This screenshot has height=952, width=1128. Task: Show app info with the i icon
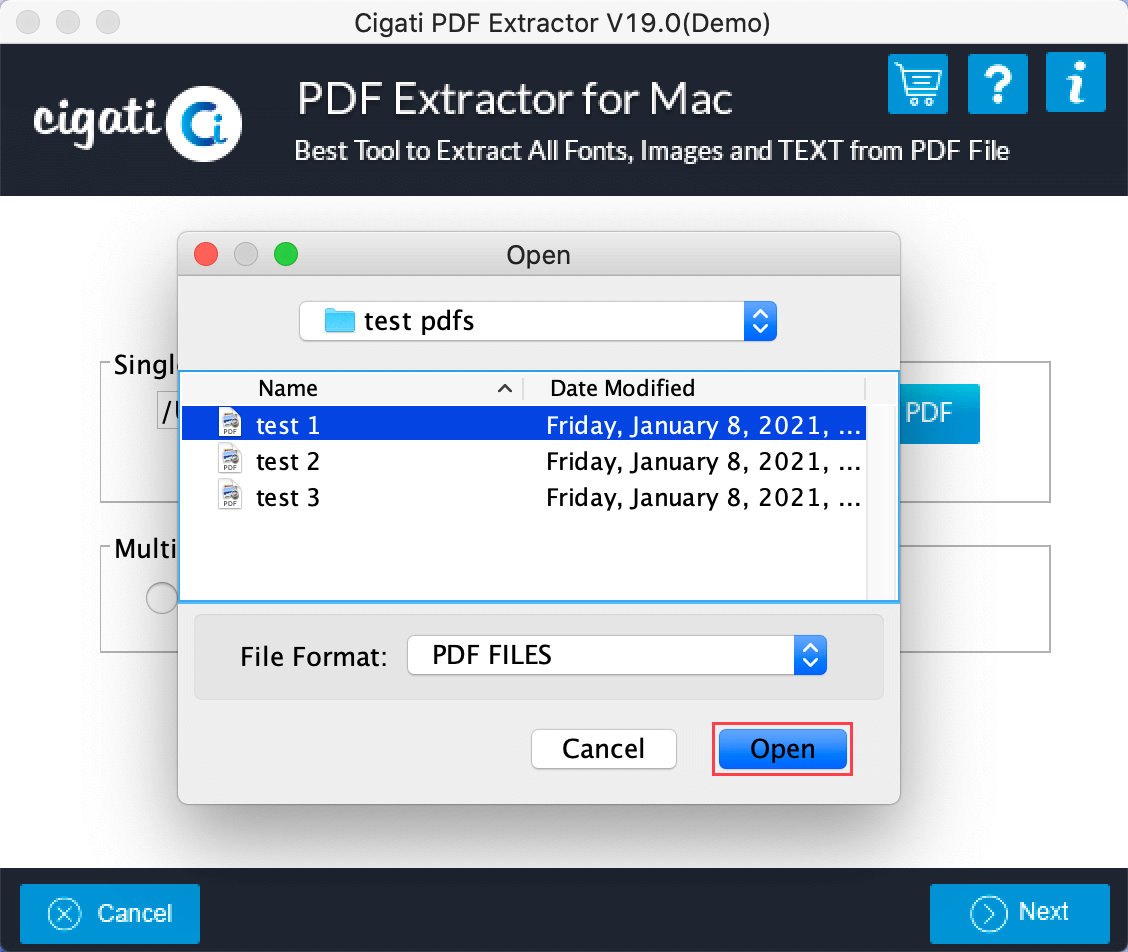[1075, 82]
